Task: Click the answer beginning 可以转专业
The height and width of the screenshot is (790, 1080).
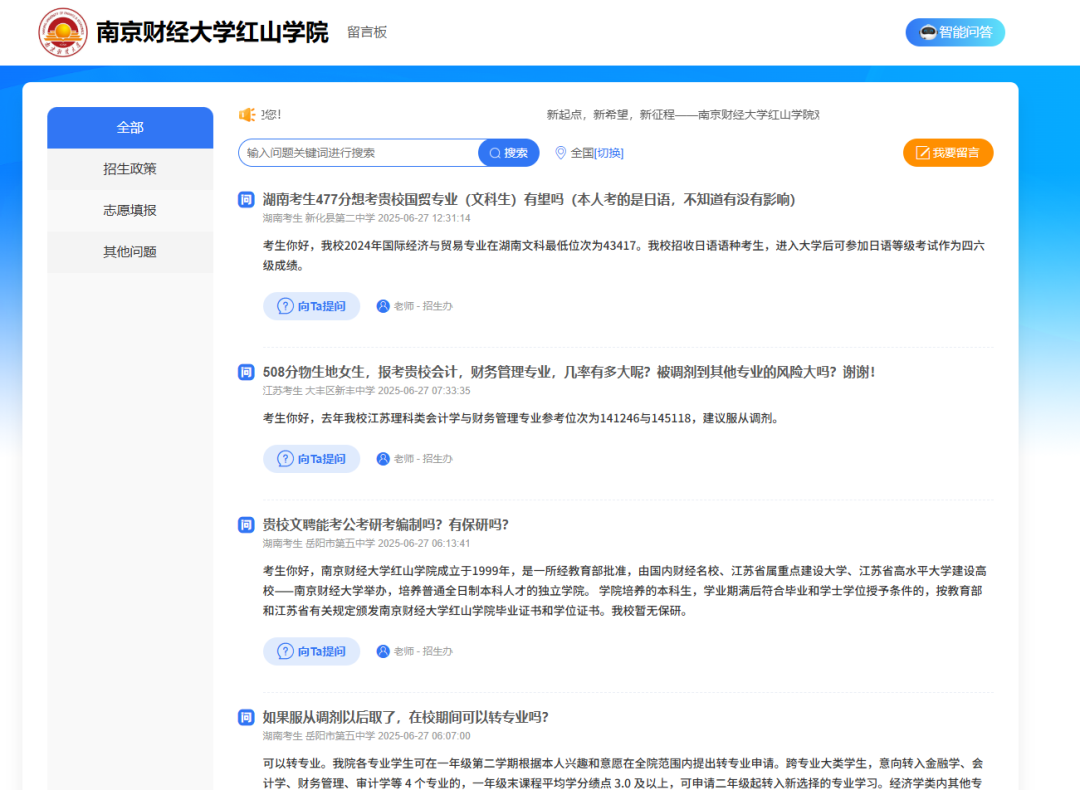Action: pos(623,773)
